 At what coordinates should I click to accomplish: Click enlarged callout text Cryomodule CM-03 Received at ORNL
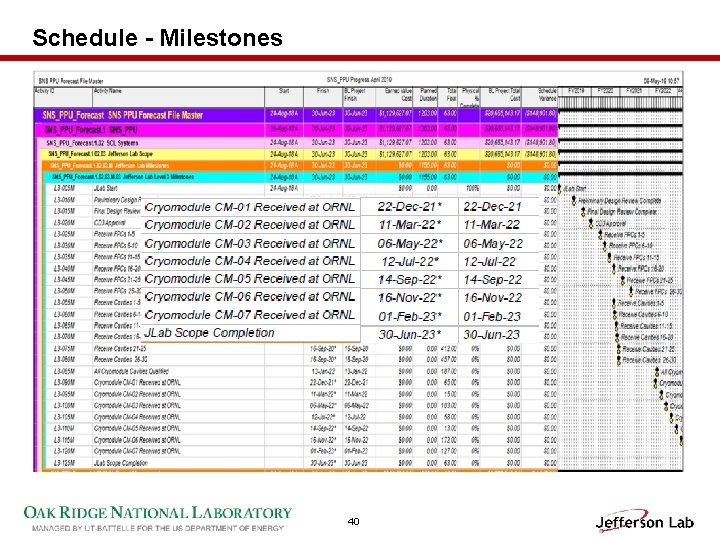[x=249, y=243]
